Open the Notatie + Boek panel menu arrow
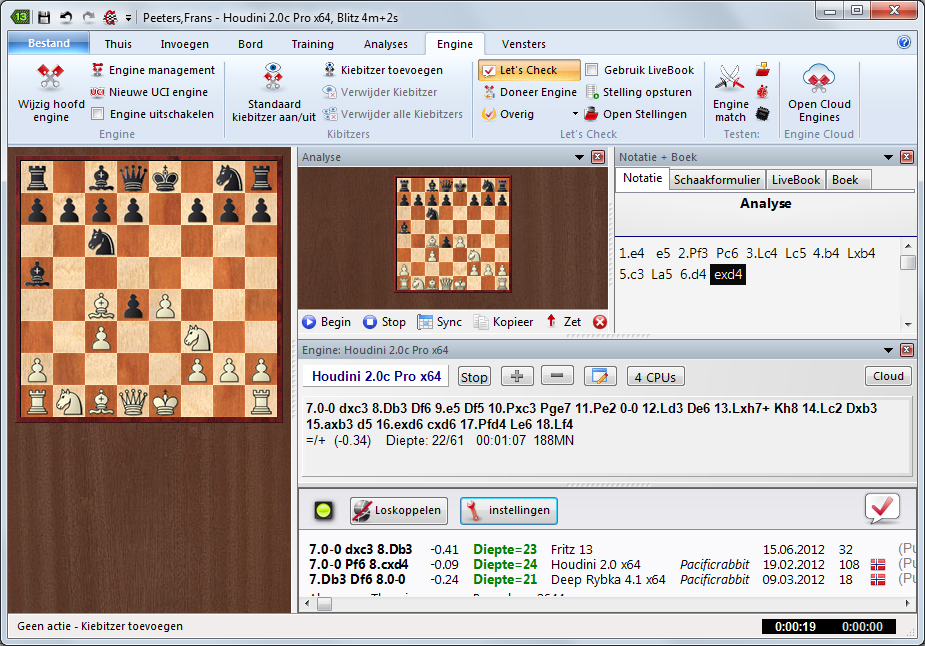Screen dimensions: 925x646 point(888,157)
